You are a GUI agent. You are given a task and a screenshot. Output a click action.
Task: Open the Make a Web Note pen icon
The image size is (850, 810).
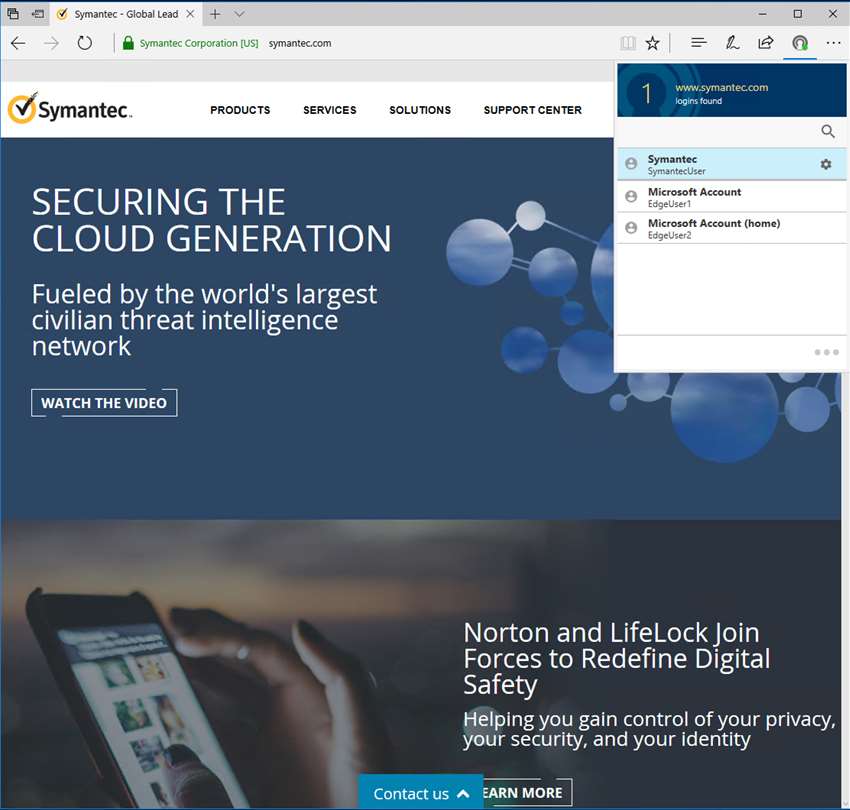[x=732, y=42]
